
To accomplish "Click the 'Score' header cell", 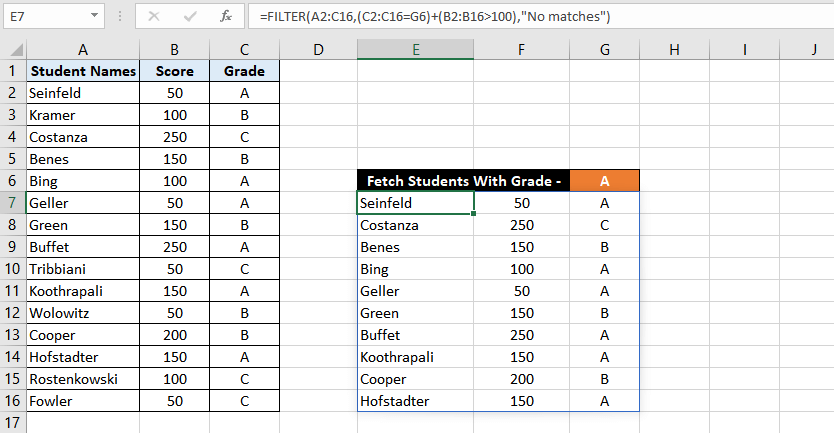I will [174, 71].
